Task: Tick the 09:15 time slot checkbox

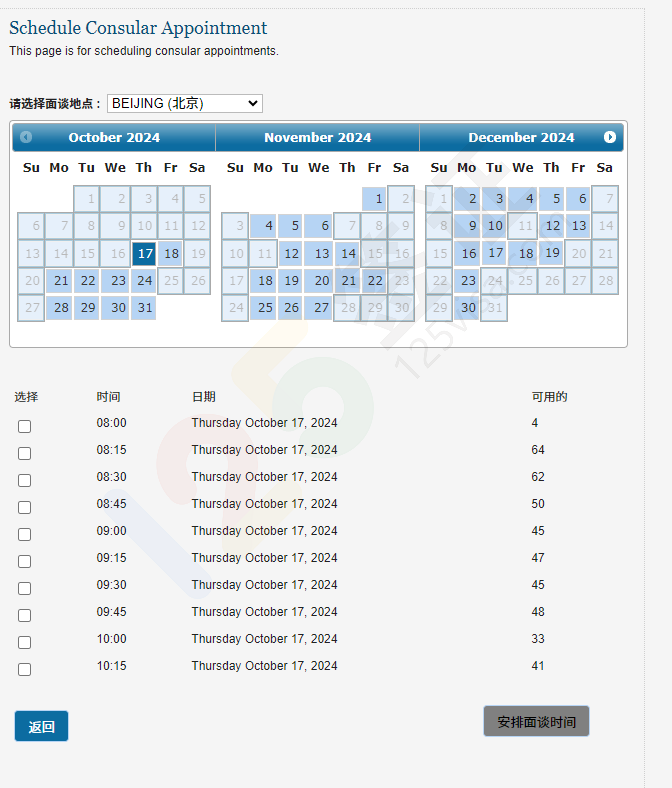Action: (24, 561)
